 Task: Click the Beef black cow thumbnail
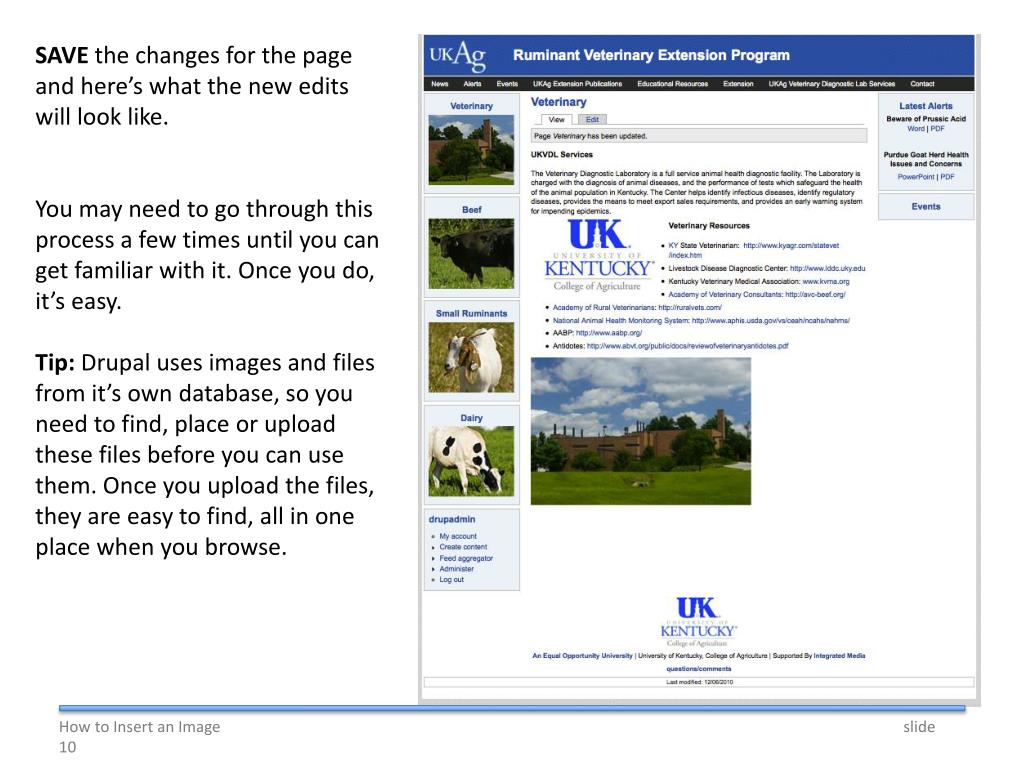(x=472, y=253)
